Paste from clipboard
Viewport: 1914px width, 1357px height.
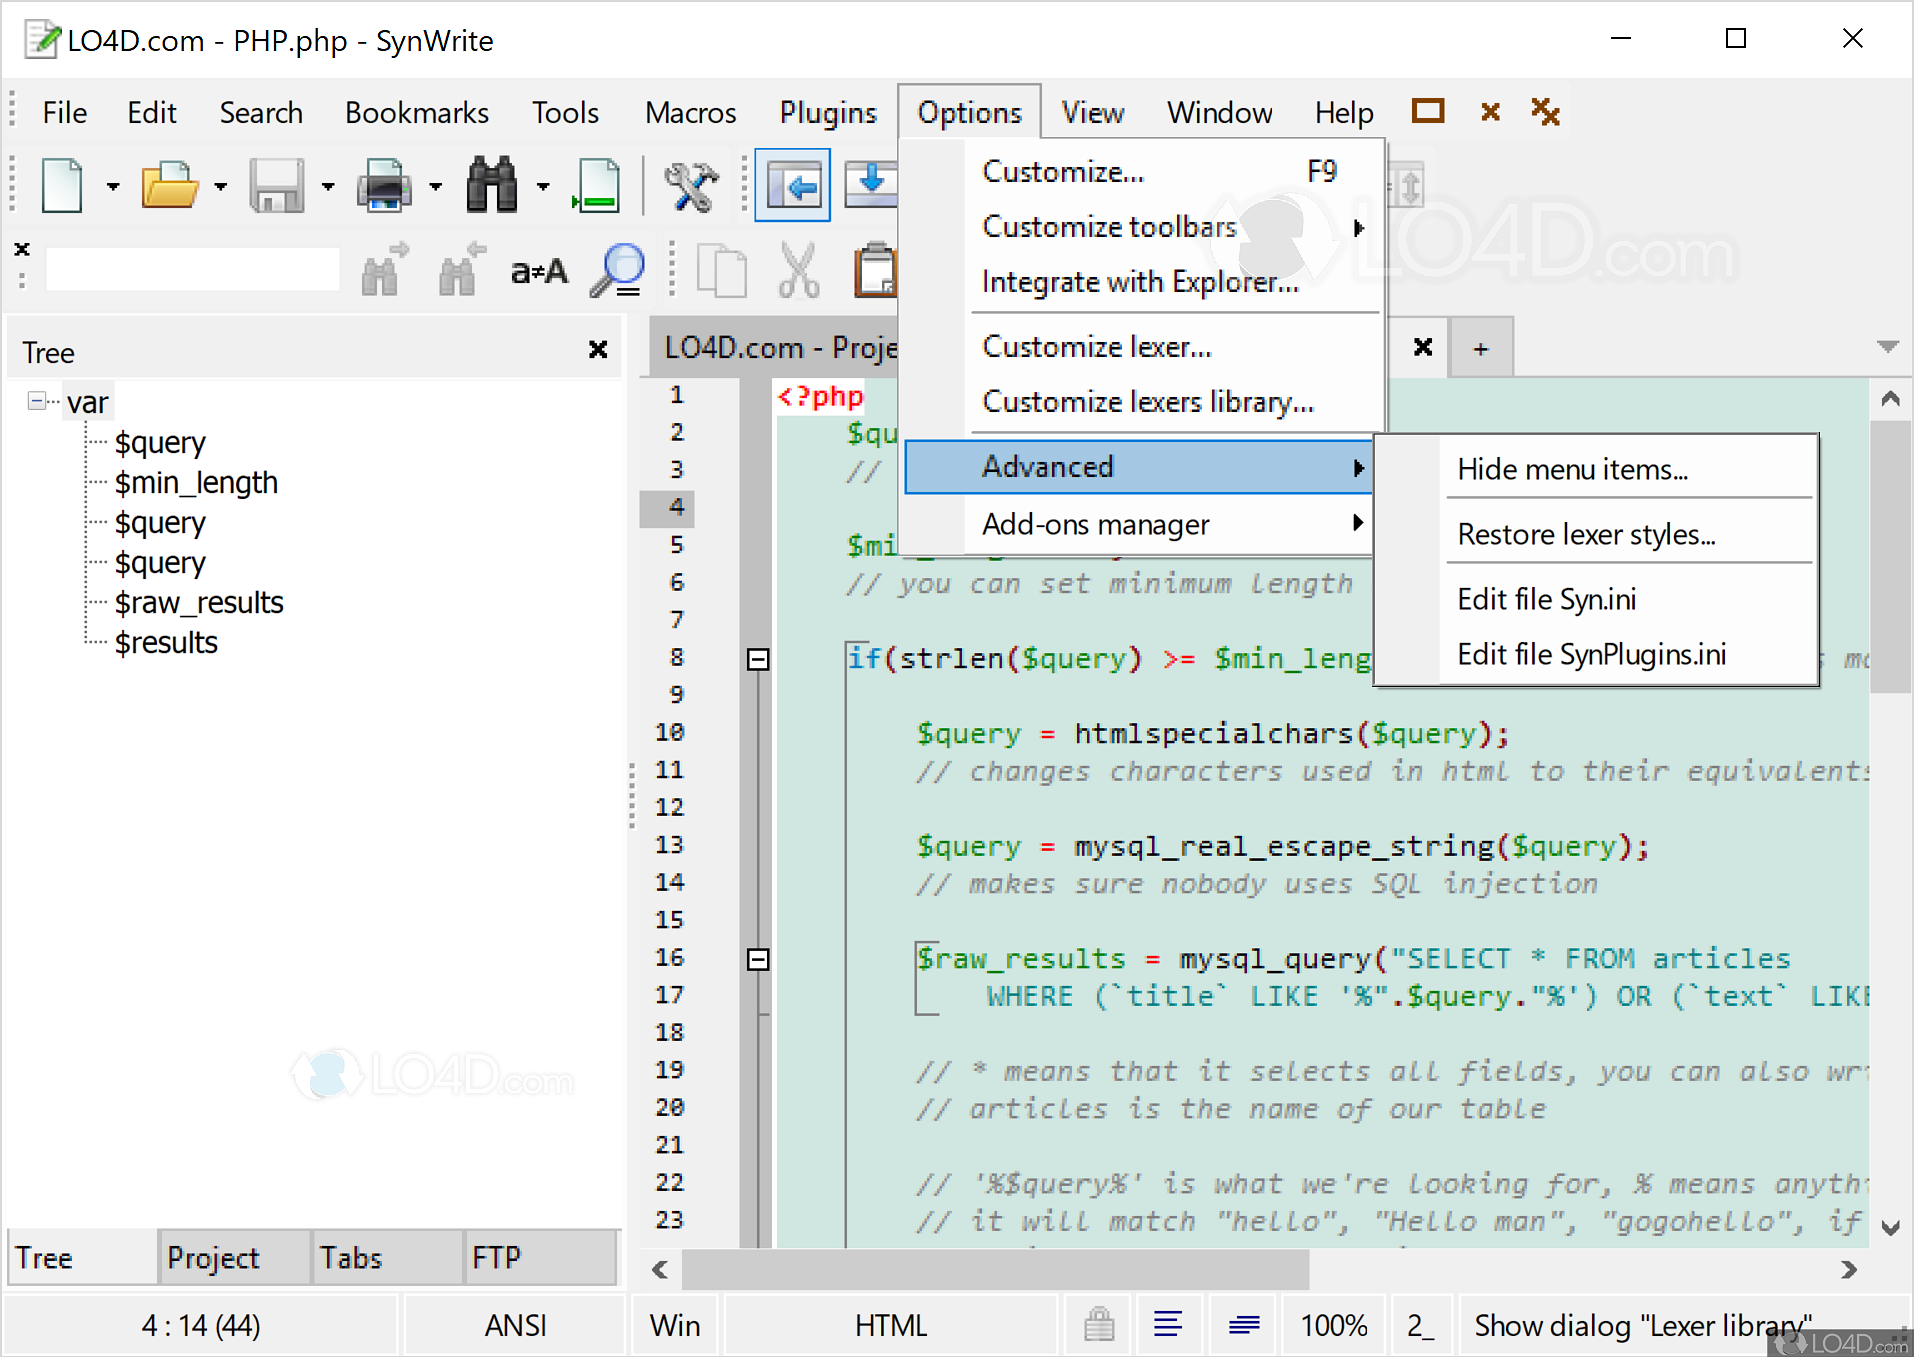[875, 270]
